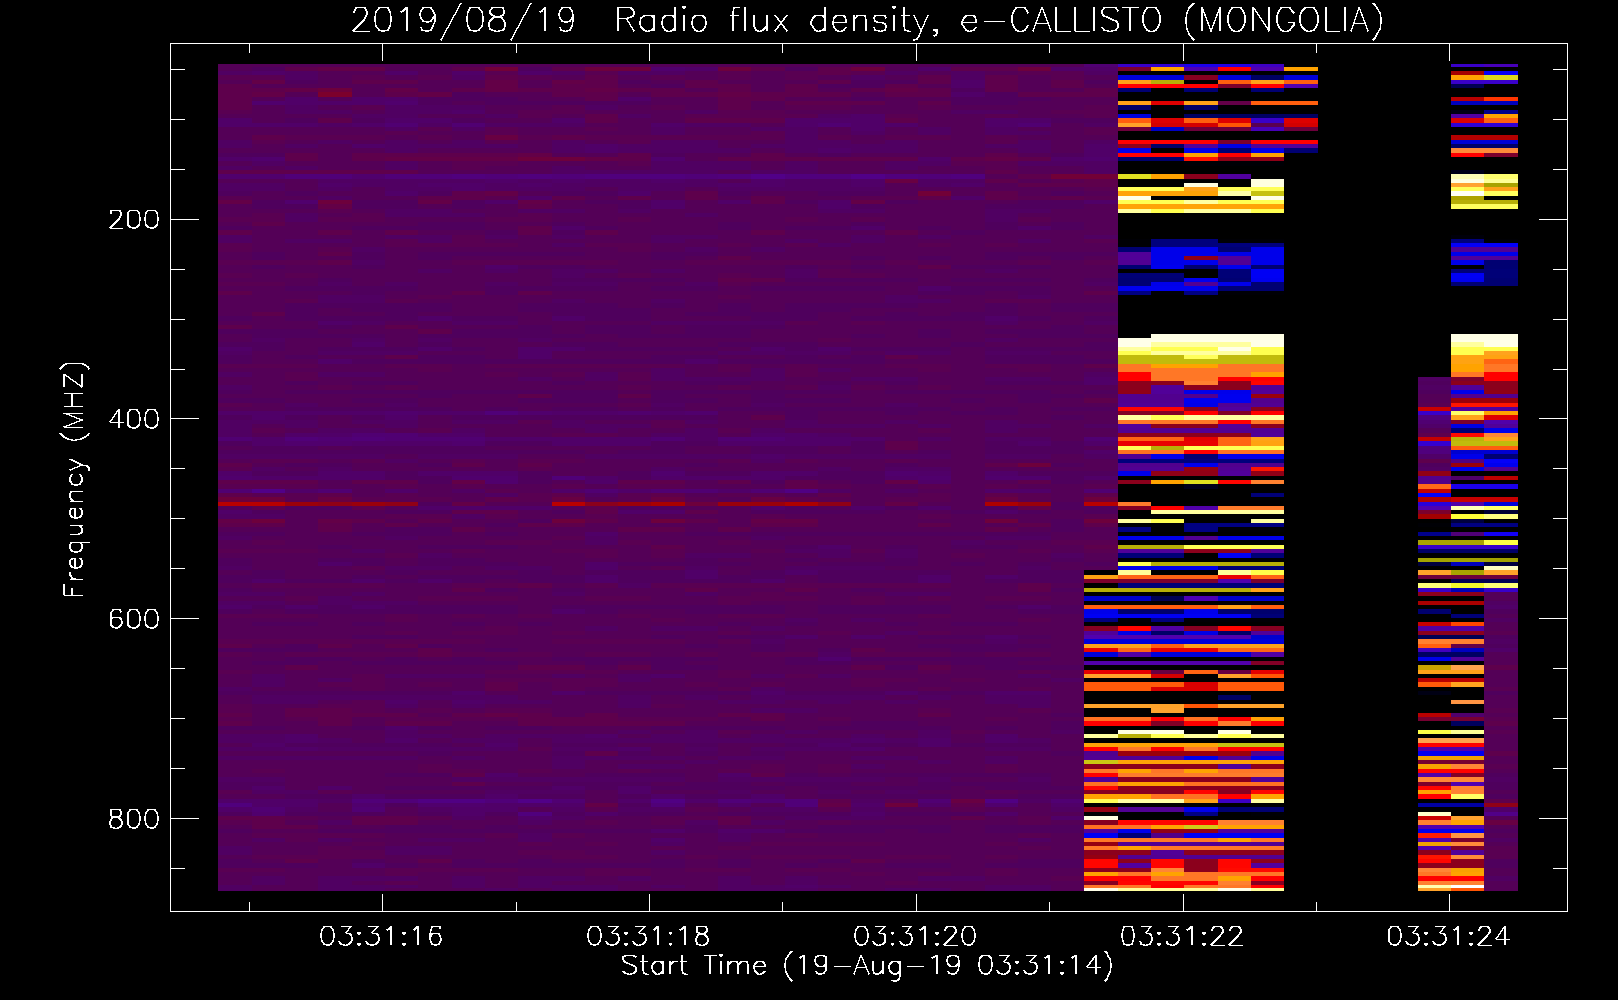Click the plot title text 'Radio flux density, e-CALLISTO (MONGOLIA)'
Screen dimensions: 1618x1000
998,20
